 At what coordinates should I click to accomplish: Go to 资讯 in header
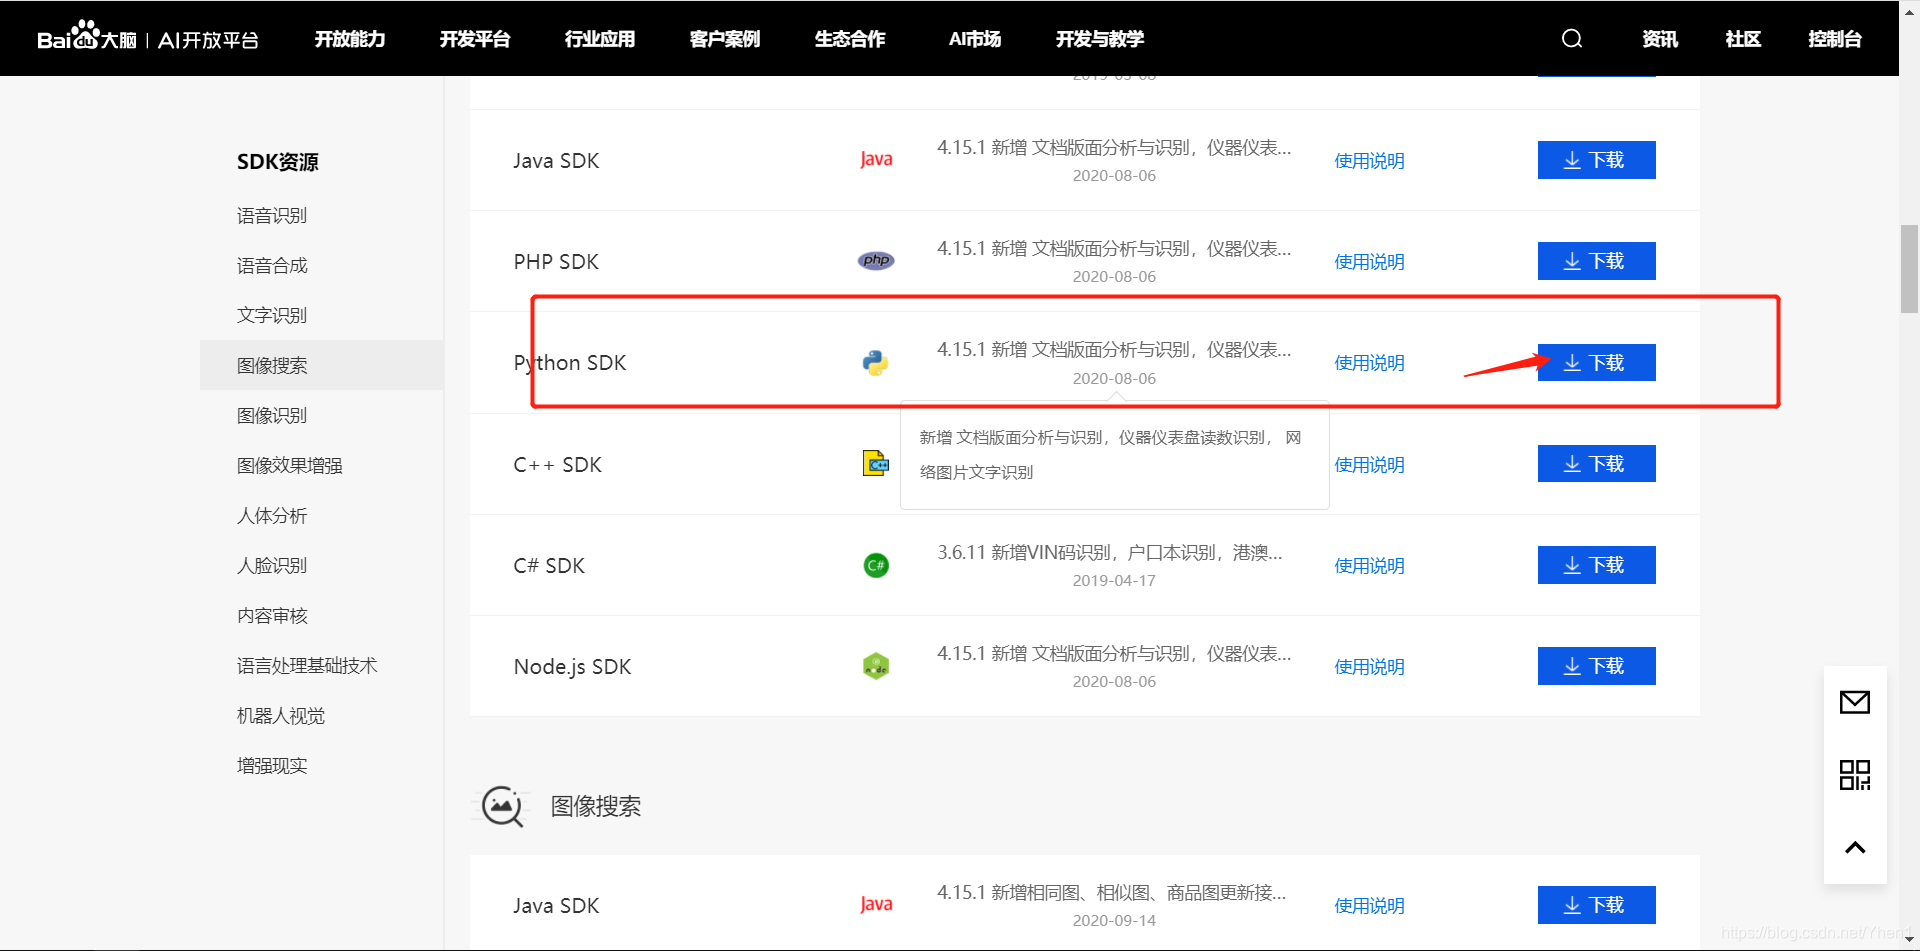[x=1660, y=39]
